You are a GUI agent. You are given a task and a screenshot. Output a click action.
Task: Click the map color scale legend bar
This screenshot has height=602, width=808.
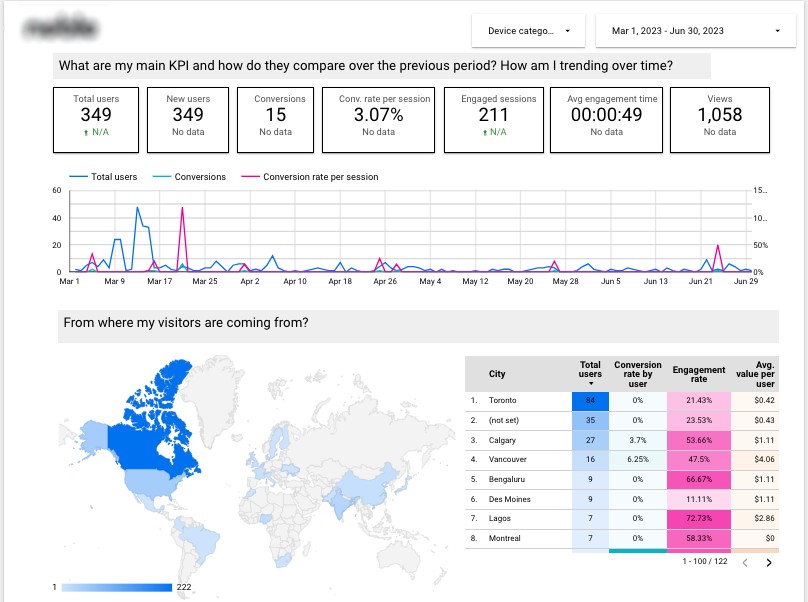click(116, 587)
